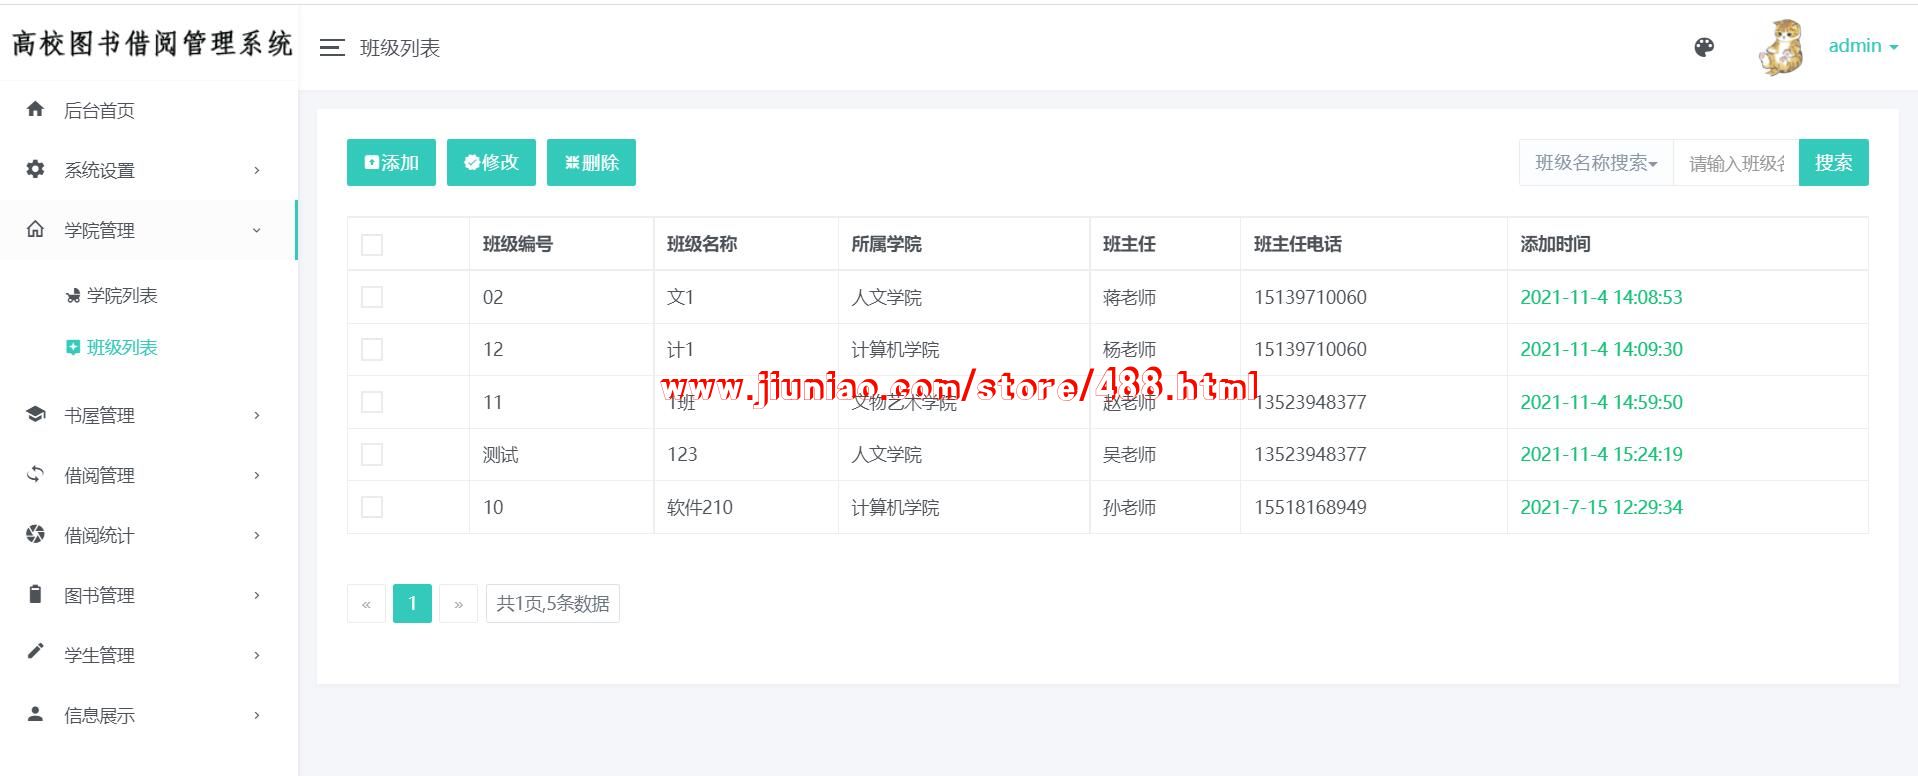Check the box for class 文1
The image size is (1918, 776).
(372, 297)
